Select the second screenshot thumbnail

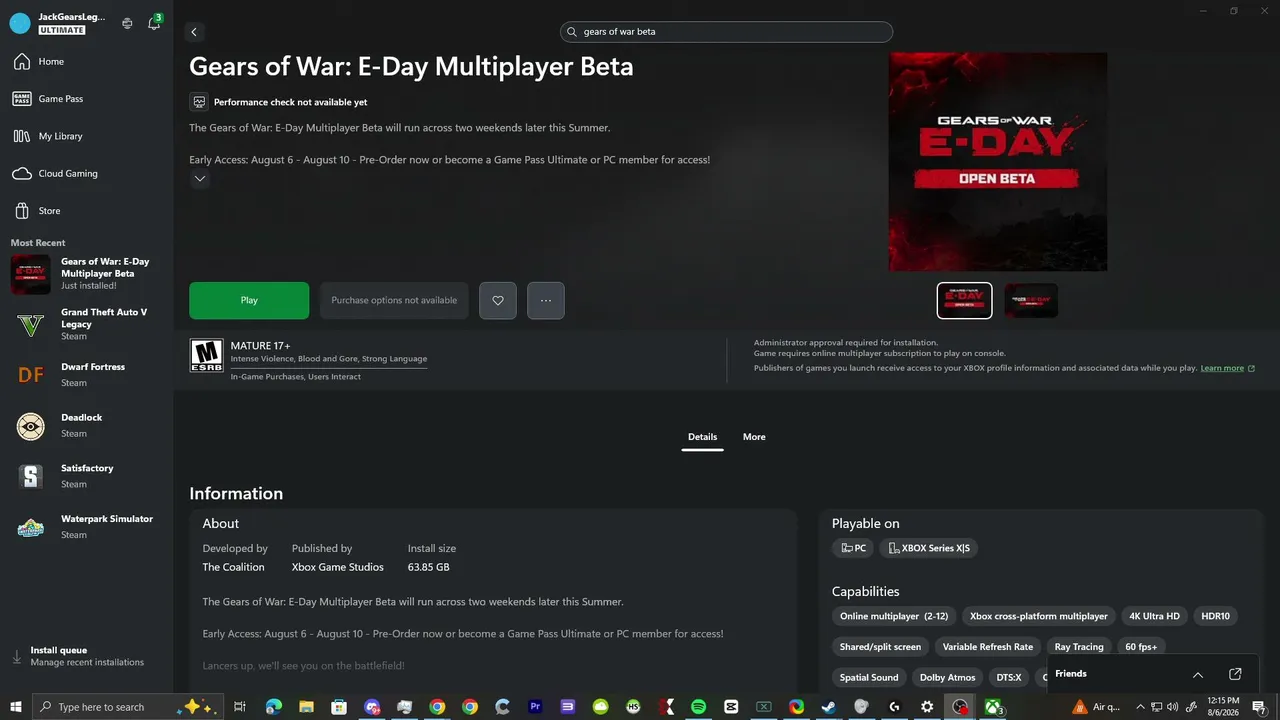1031,300
